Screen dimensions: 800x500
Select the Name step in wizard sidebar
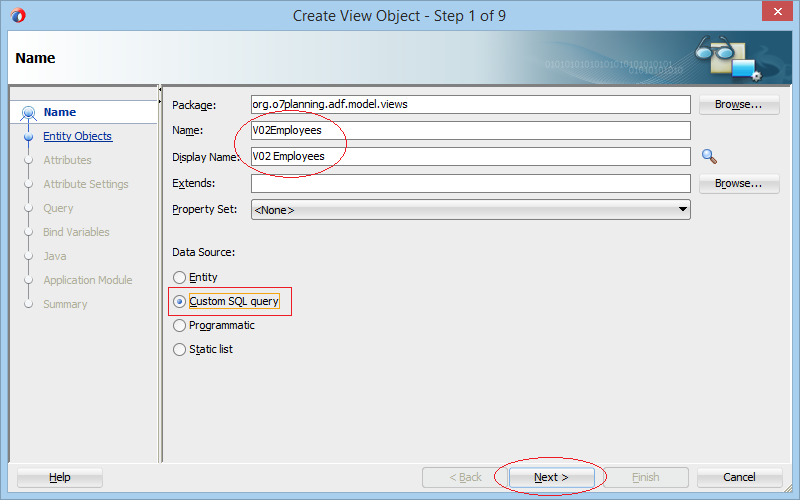tap(60, 112)
